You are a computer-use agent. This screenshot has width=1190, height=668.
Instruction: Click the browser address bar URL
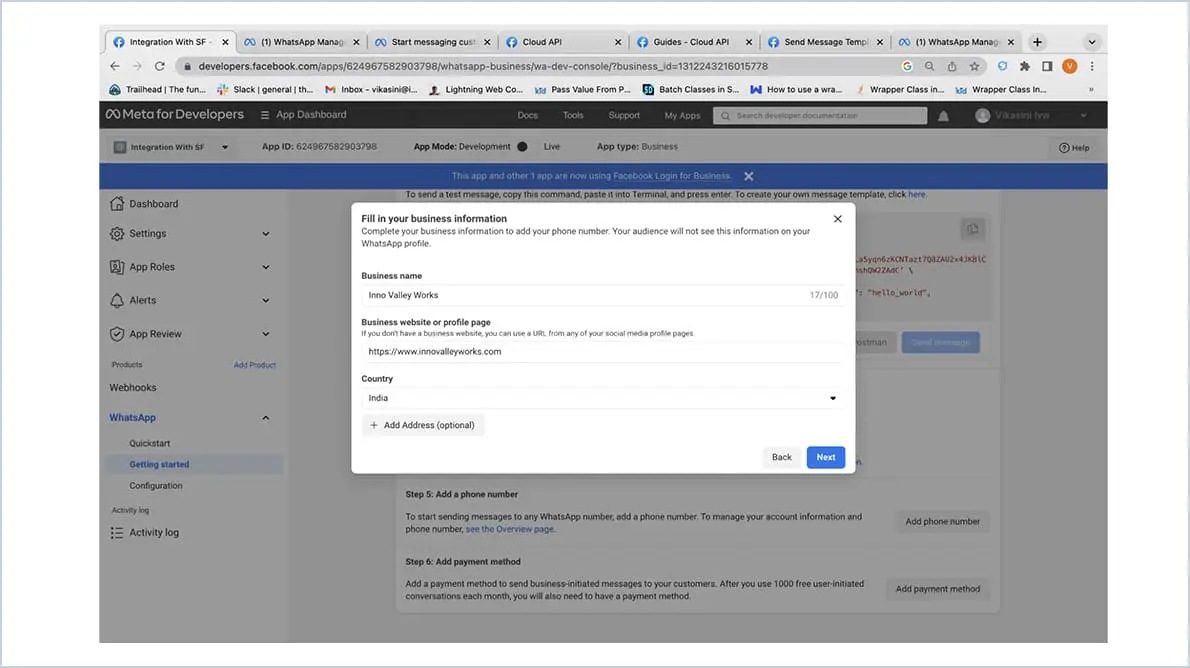coord(483,66)
